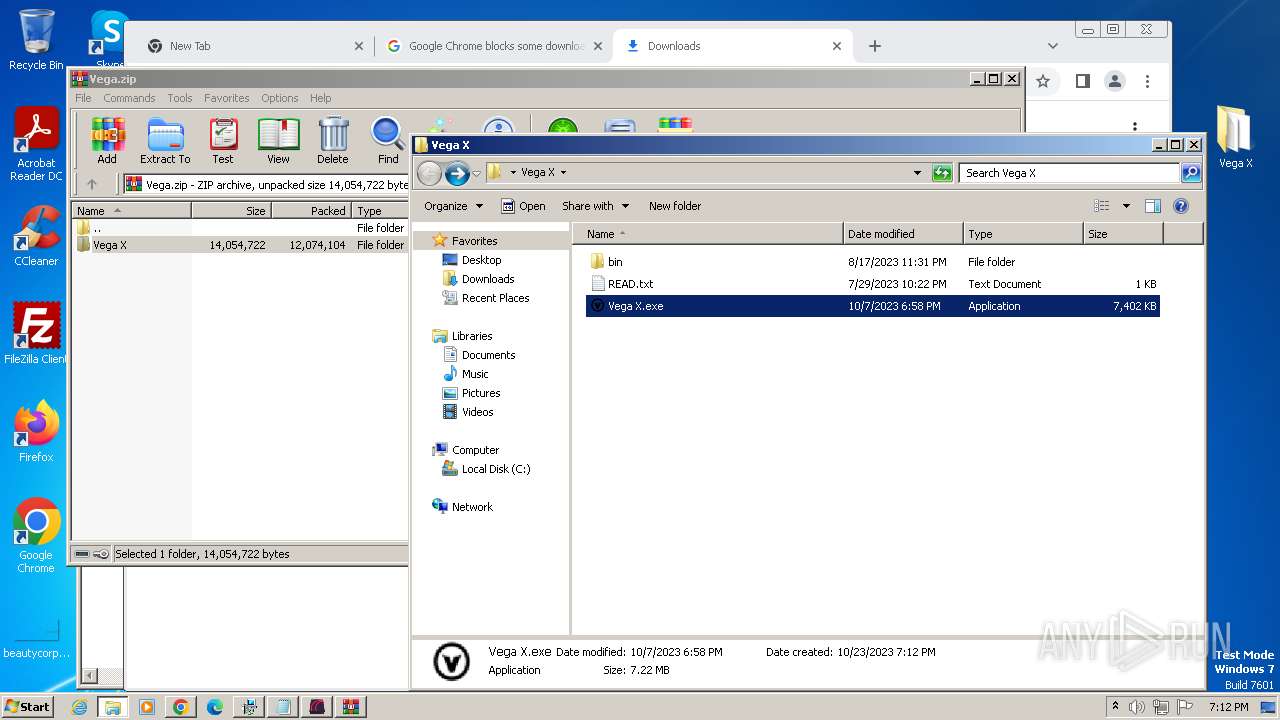
Task: Open the Favorites menu in WinRAR
Action: click(227, 98)
